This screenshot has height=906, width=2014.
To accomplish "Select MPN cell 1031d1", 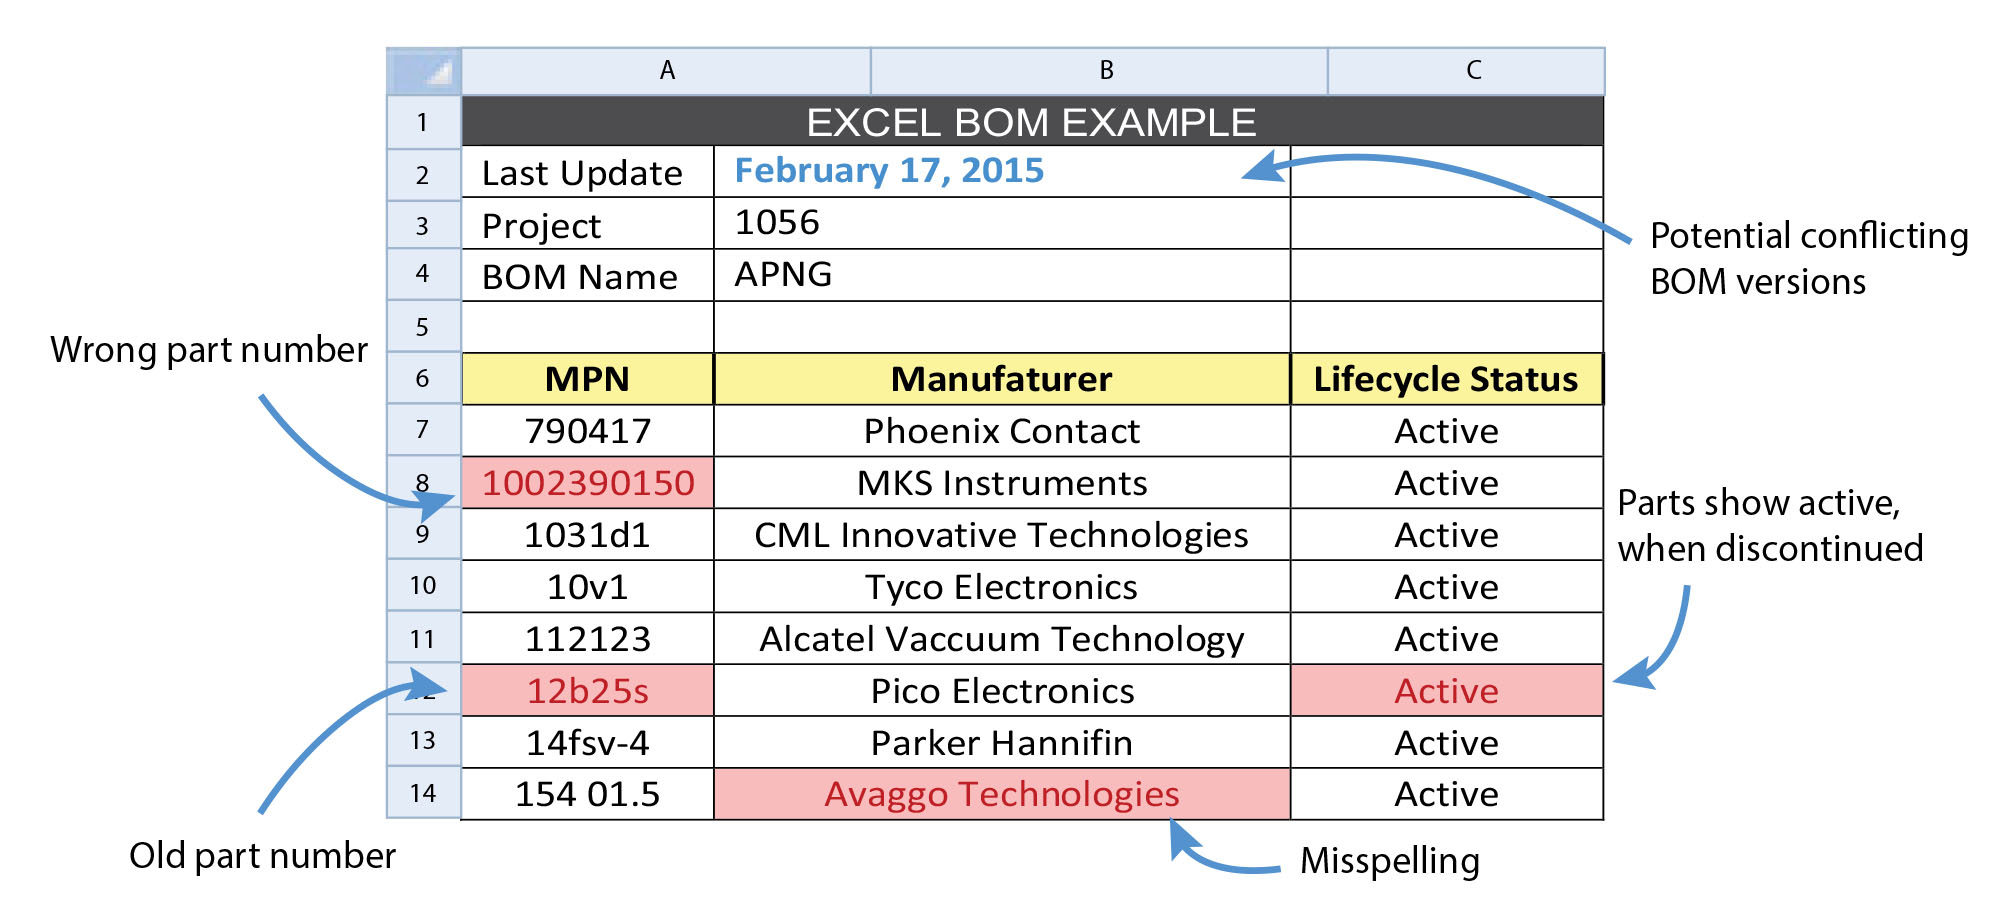I will click(588, 535).
